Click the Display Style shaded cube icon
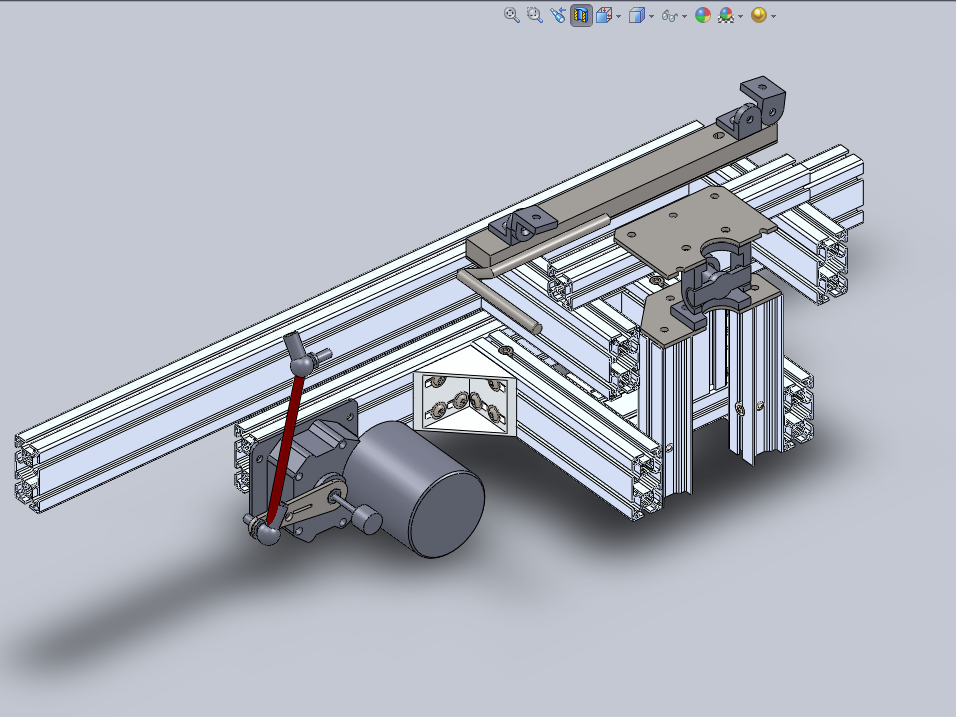Image resolution: width=956 pixels, height=717 pixels. click(637, 15)
